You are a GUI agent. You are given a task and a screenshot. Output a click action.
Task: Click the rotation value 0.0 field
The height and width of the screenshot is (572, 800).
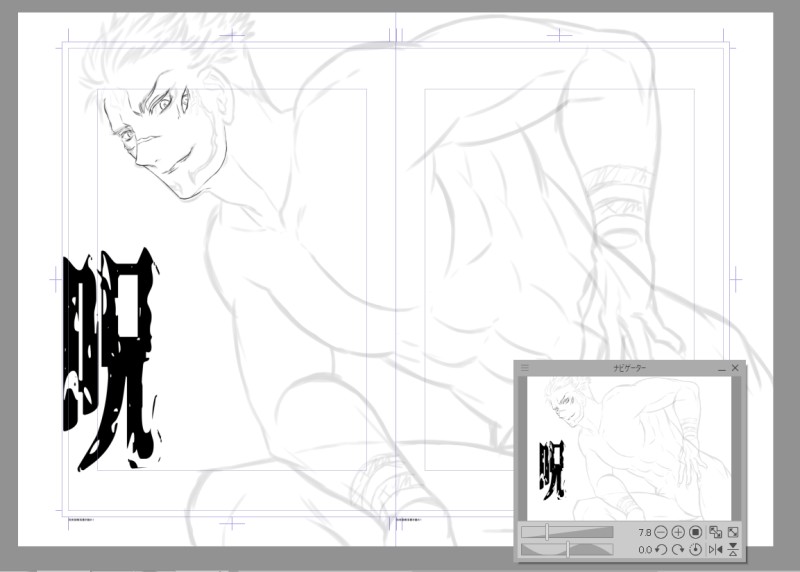[644, 550]
